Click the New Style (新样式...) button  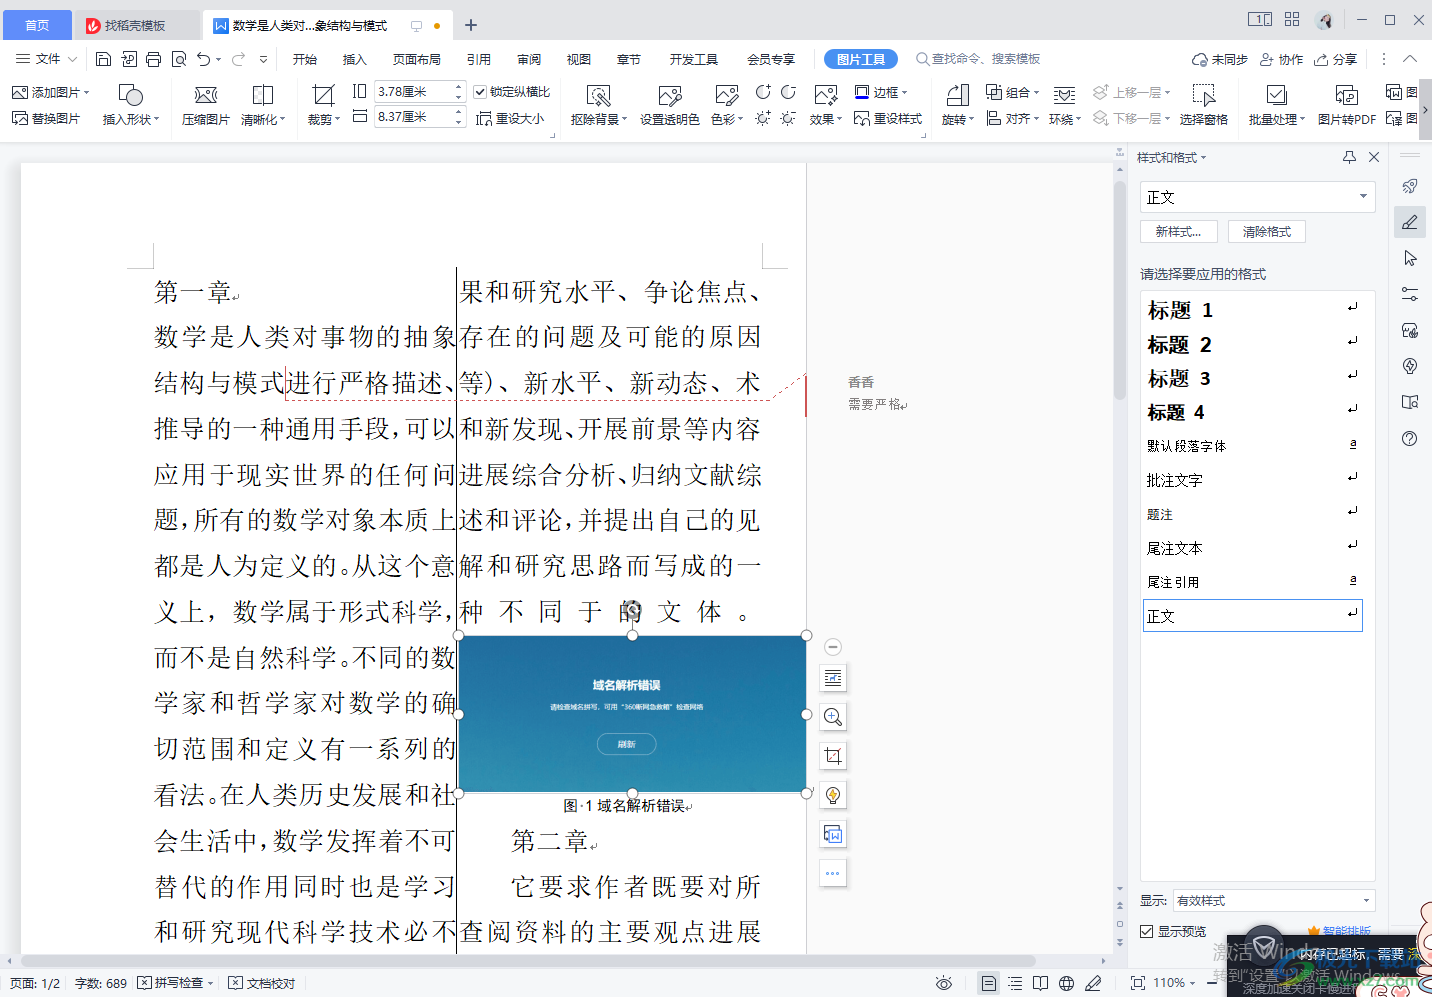pos(1178,231)
